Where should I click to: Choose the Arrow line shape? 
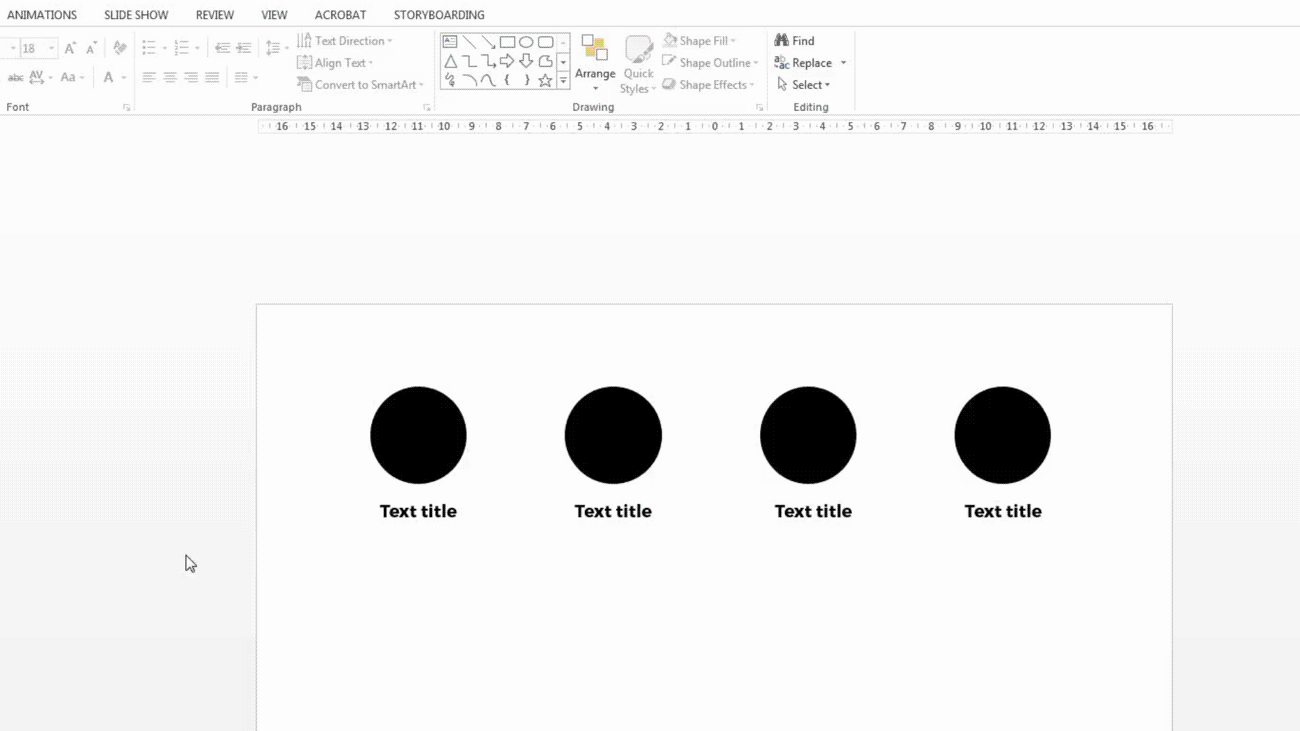pyautogui.click(x=488, y=42)
